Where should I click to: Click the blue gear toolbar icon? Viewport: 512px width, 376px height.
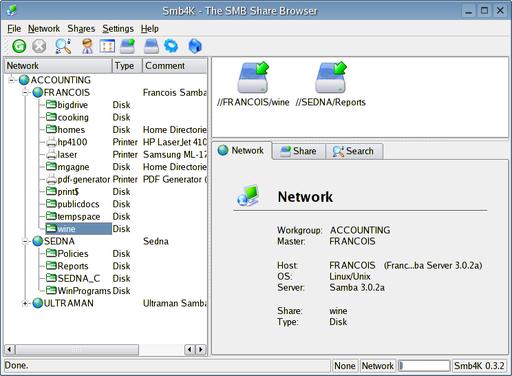point(171,46)
